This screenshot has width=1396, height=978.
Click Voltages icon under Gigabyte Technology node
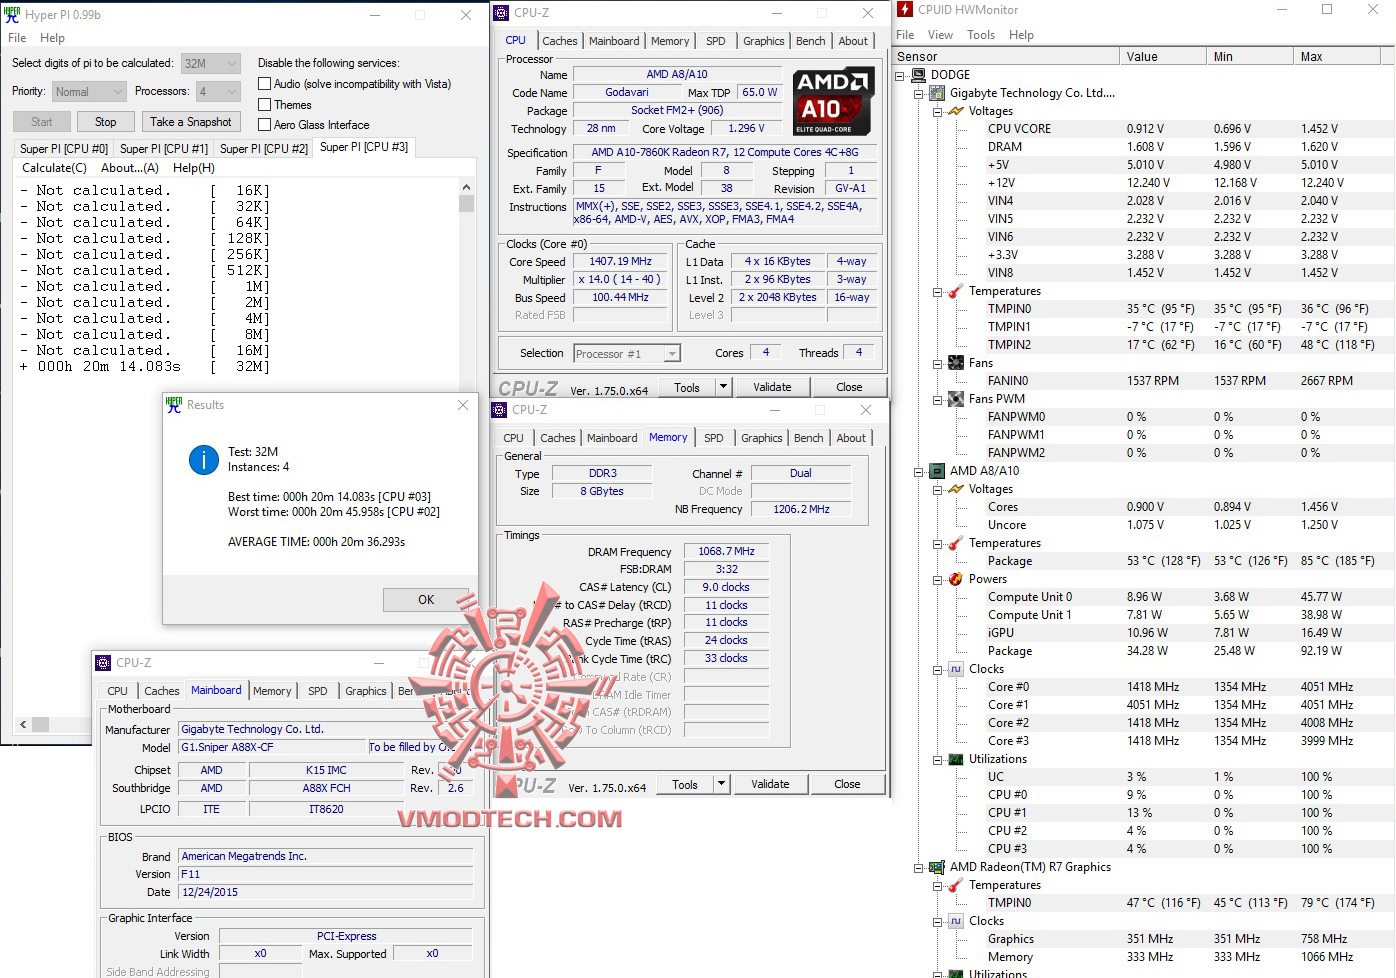955,111
